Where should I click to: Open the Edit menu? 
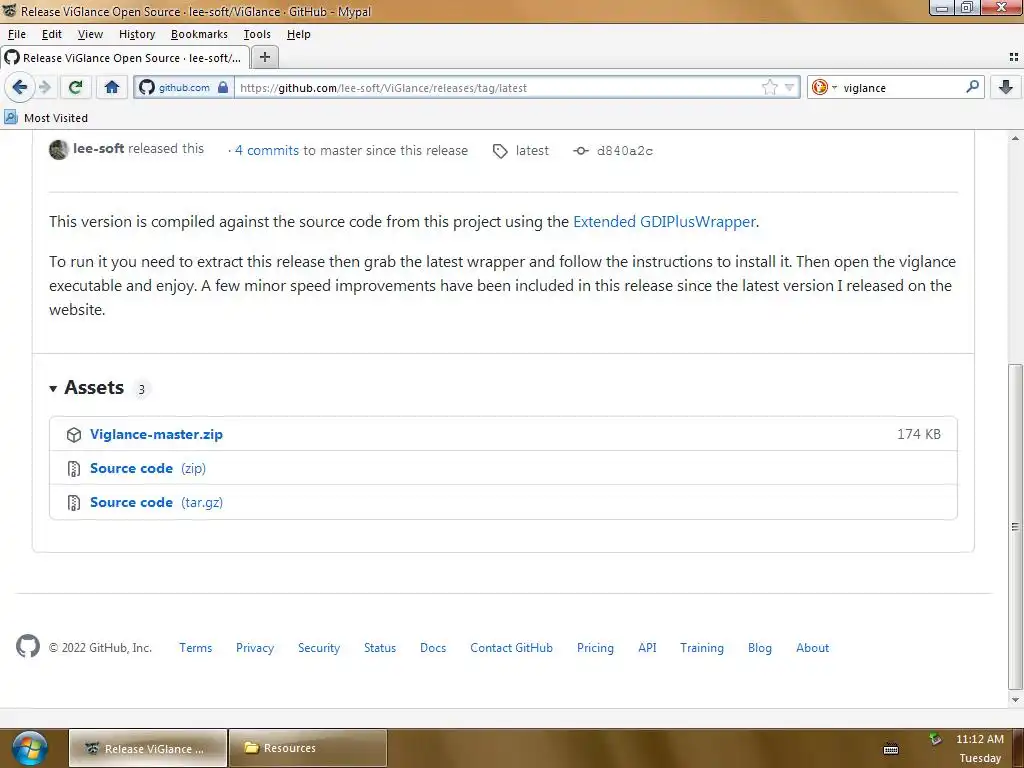coord(52,34)
